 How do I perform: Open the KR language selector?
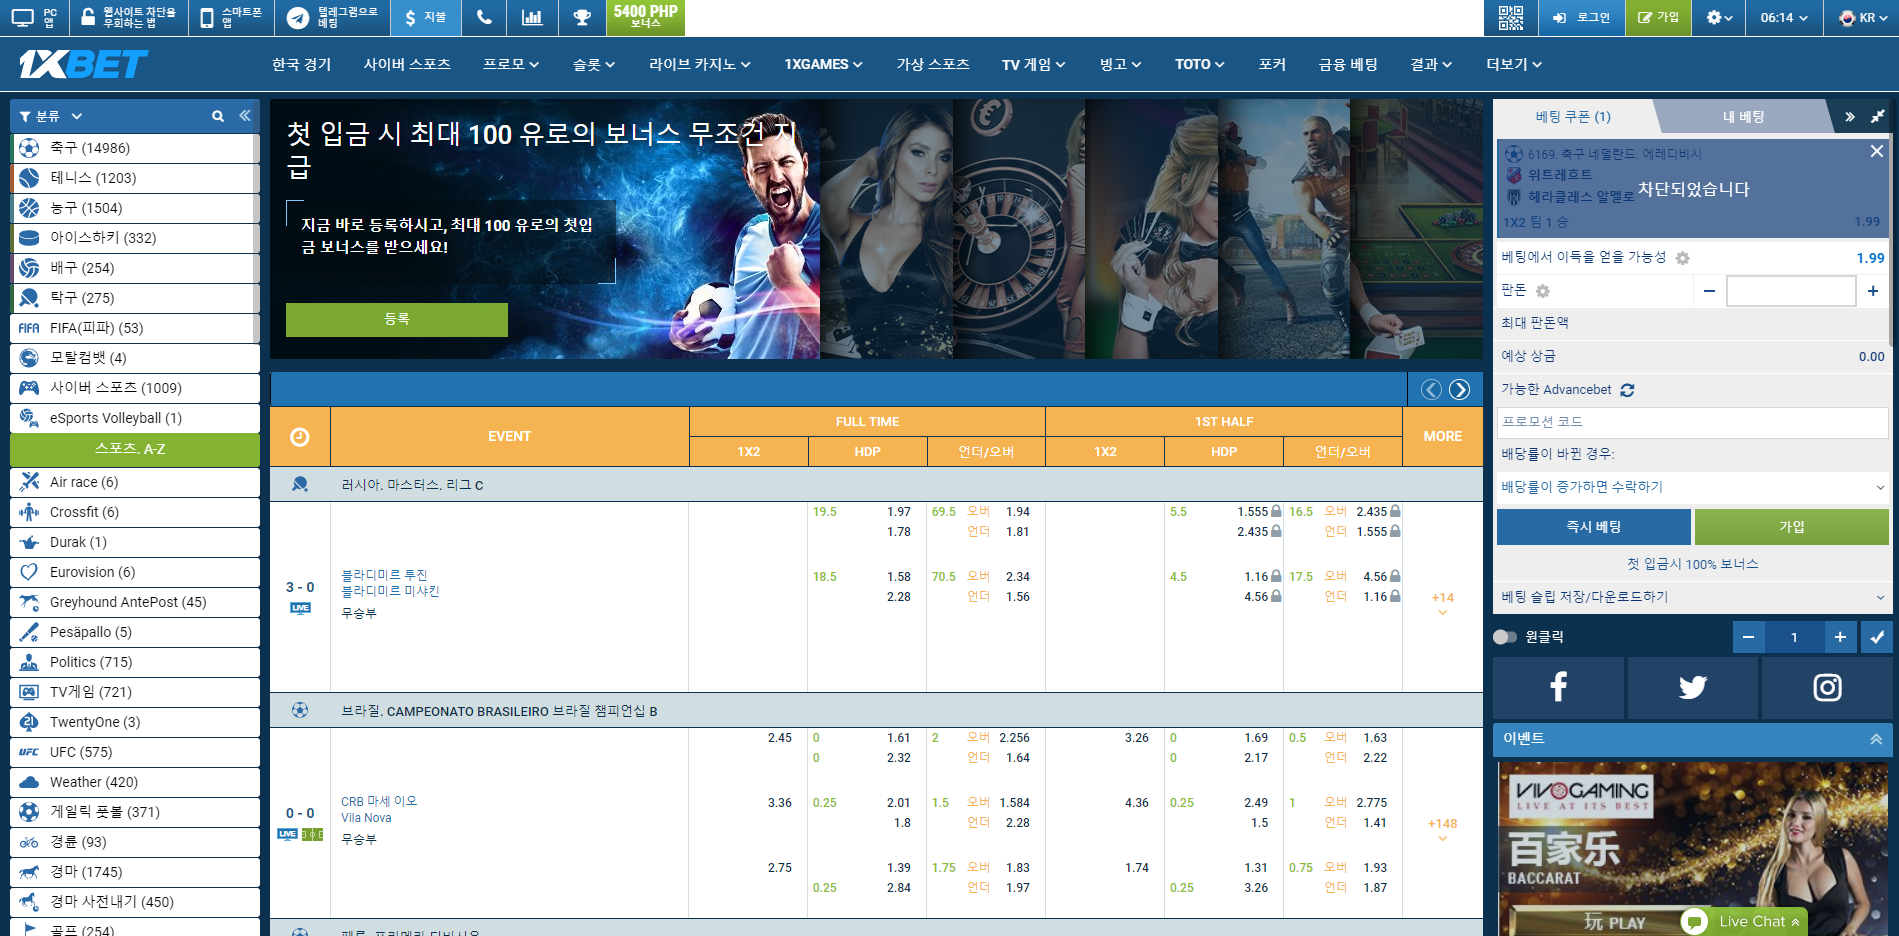point(1863,17)
